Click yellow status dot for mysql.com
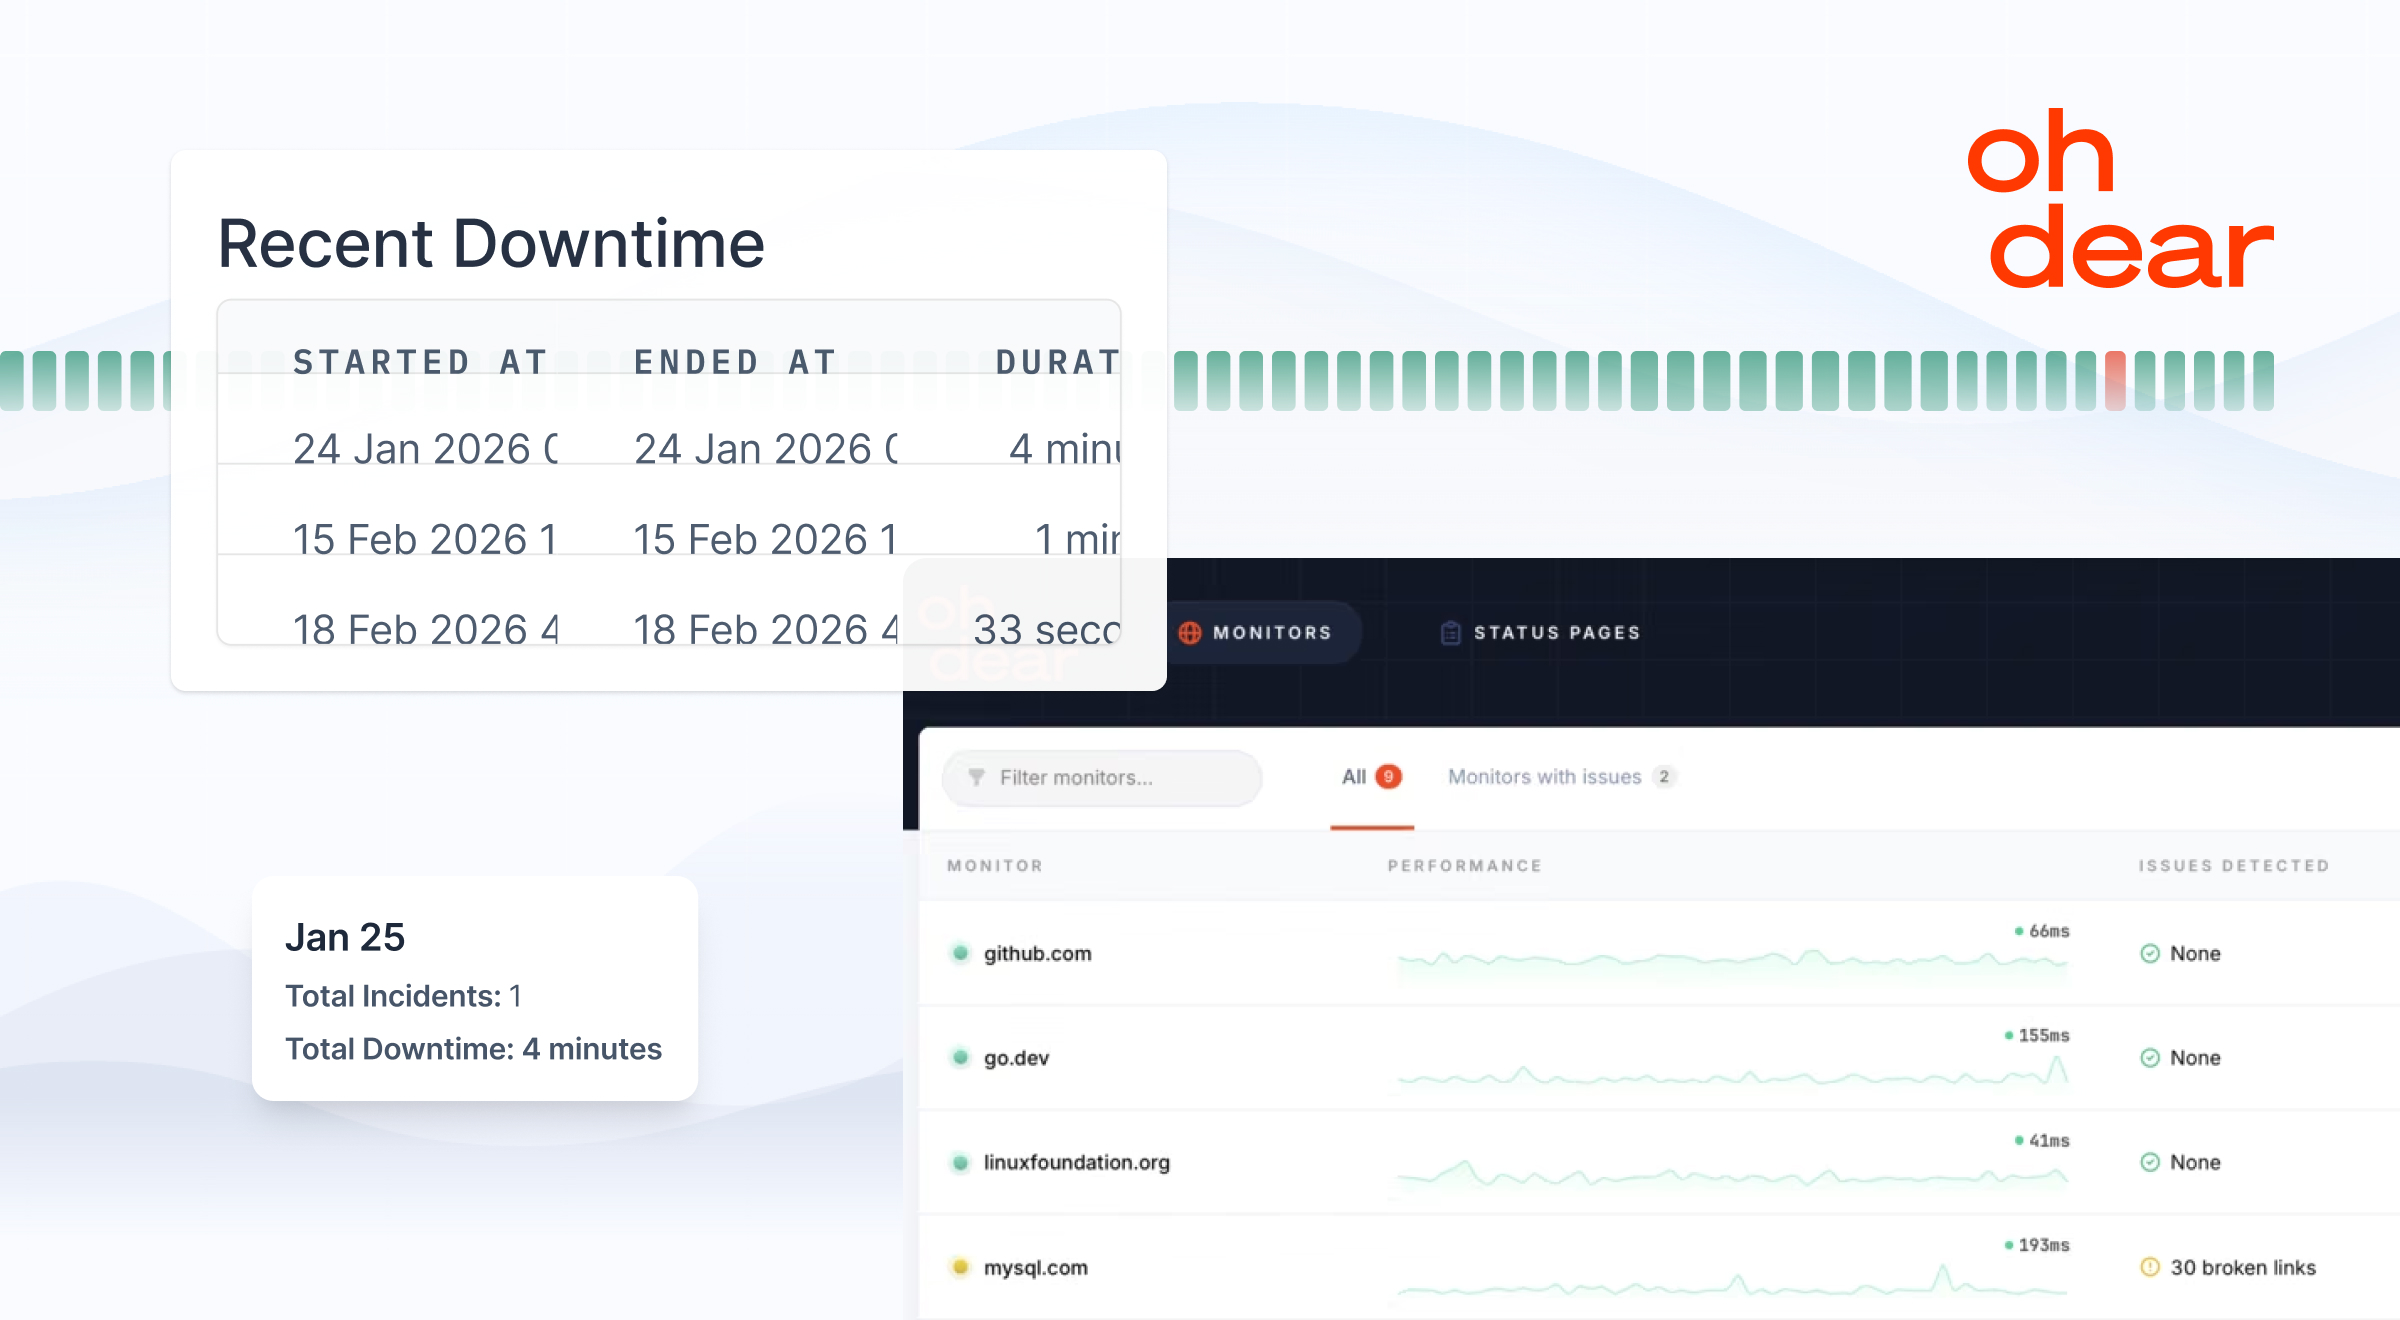Viewport: 2400px width, 1320px height. coord(960,1267)
